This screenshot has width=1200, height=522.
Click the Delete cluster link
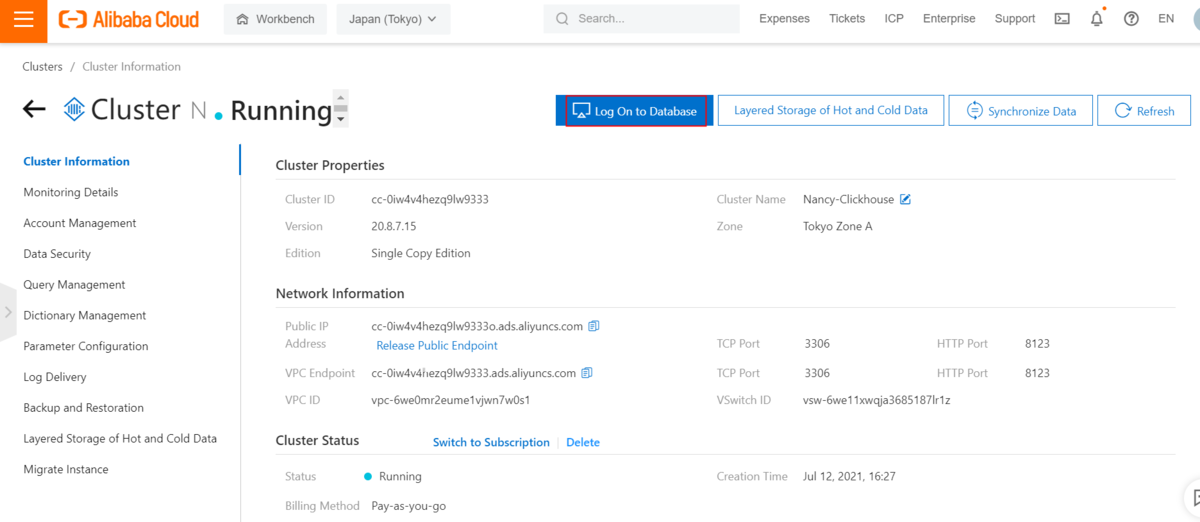pyautogui.click(x=583, y=442)
